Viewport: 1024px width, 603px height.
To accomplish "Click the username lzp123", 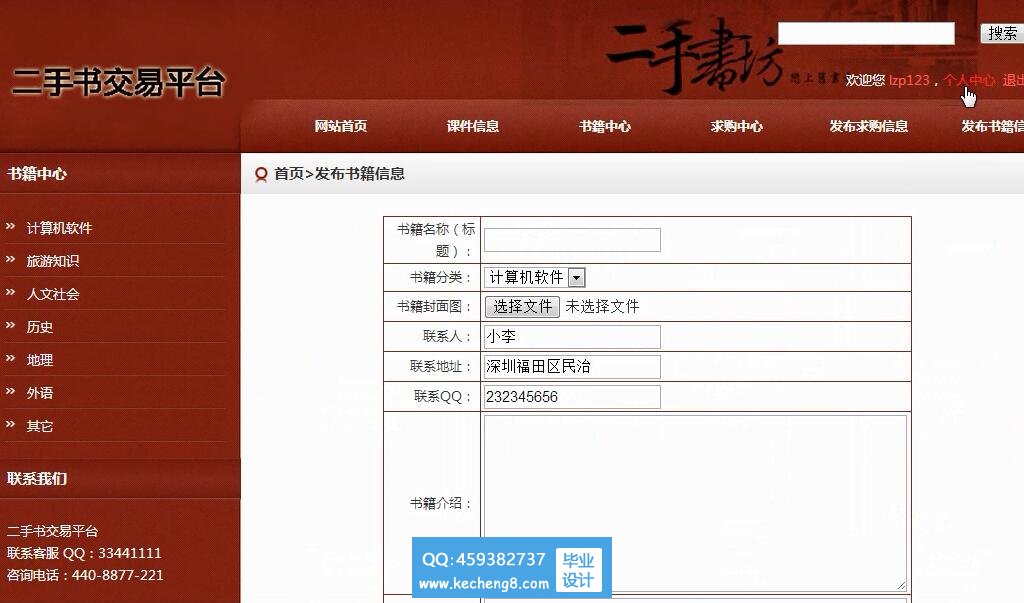I will coord(909,80).
